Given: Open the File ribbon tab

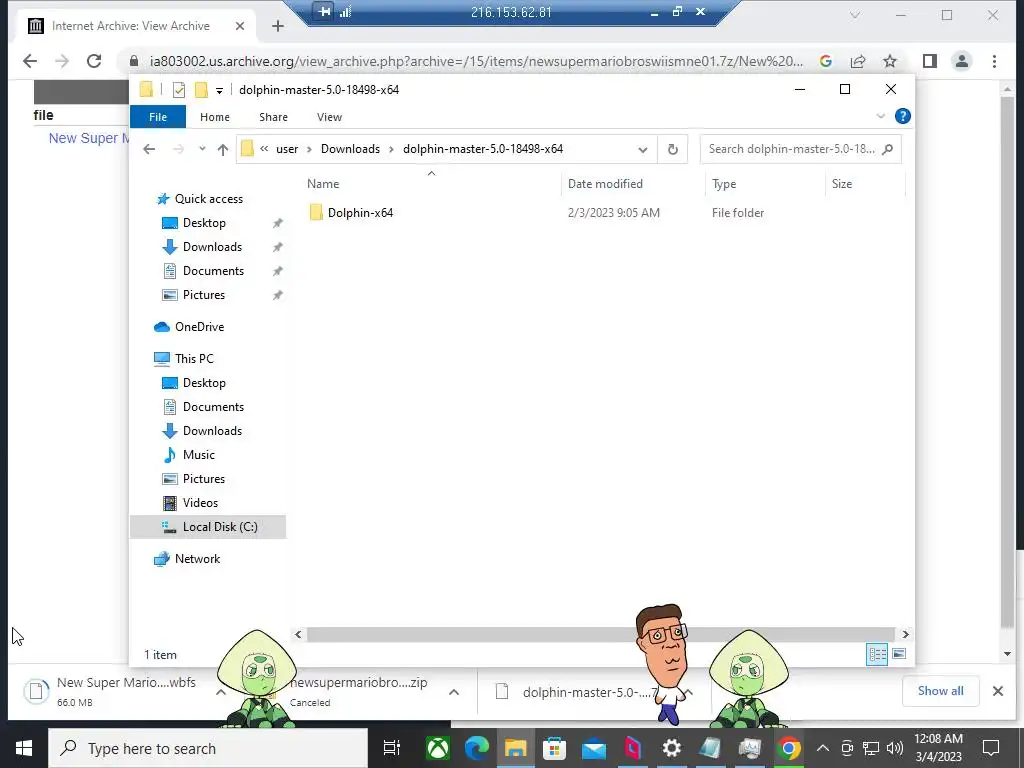Looking at the screenshot, I should (x=158, y=117).
